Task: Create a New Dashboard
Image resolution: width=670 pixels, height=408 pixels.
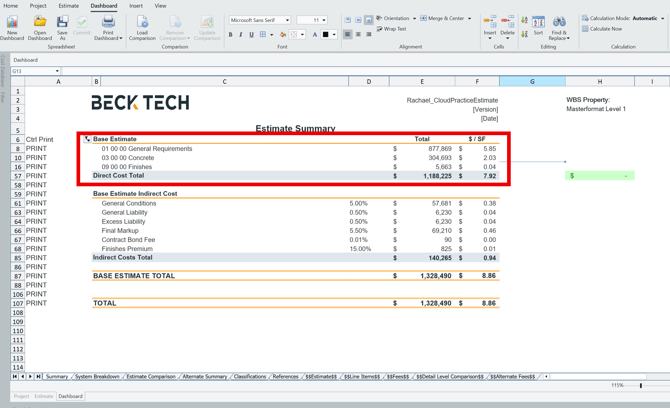Action: [12, 28]
